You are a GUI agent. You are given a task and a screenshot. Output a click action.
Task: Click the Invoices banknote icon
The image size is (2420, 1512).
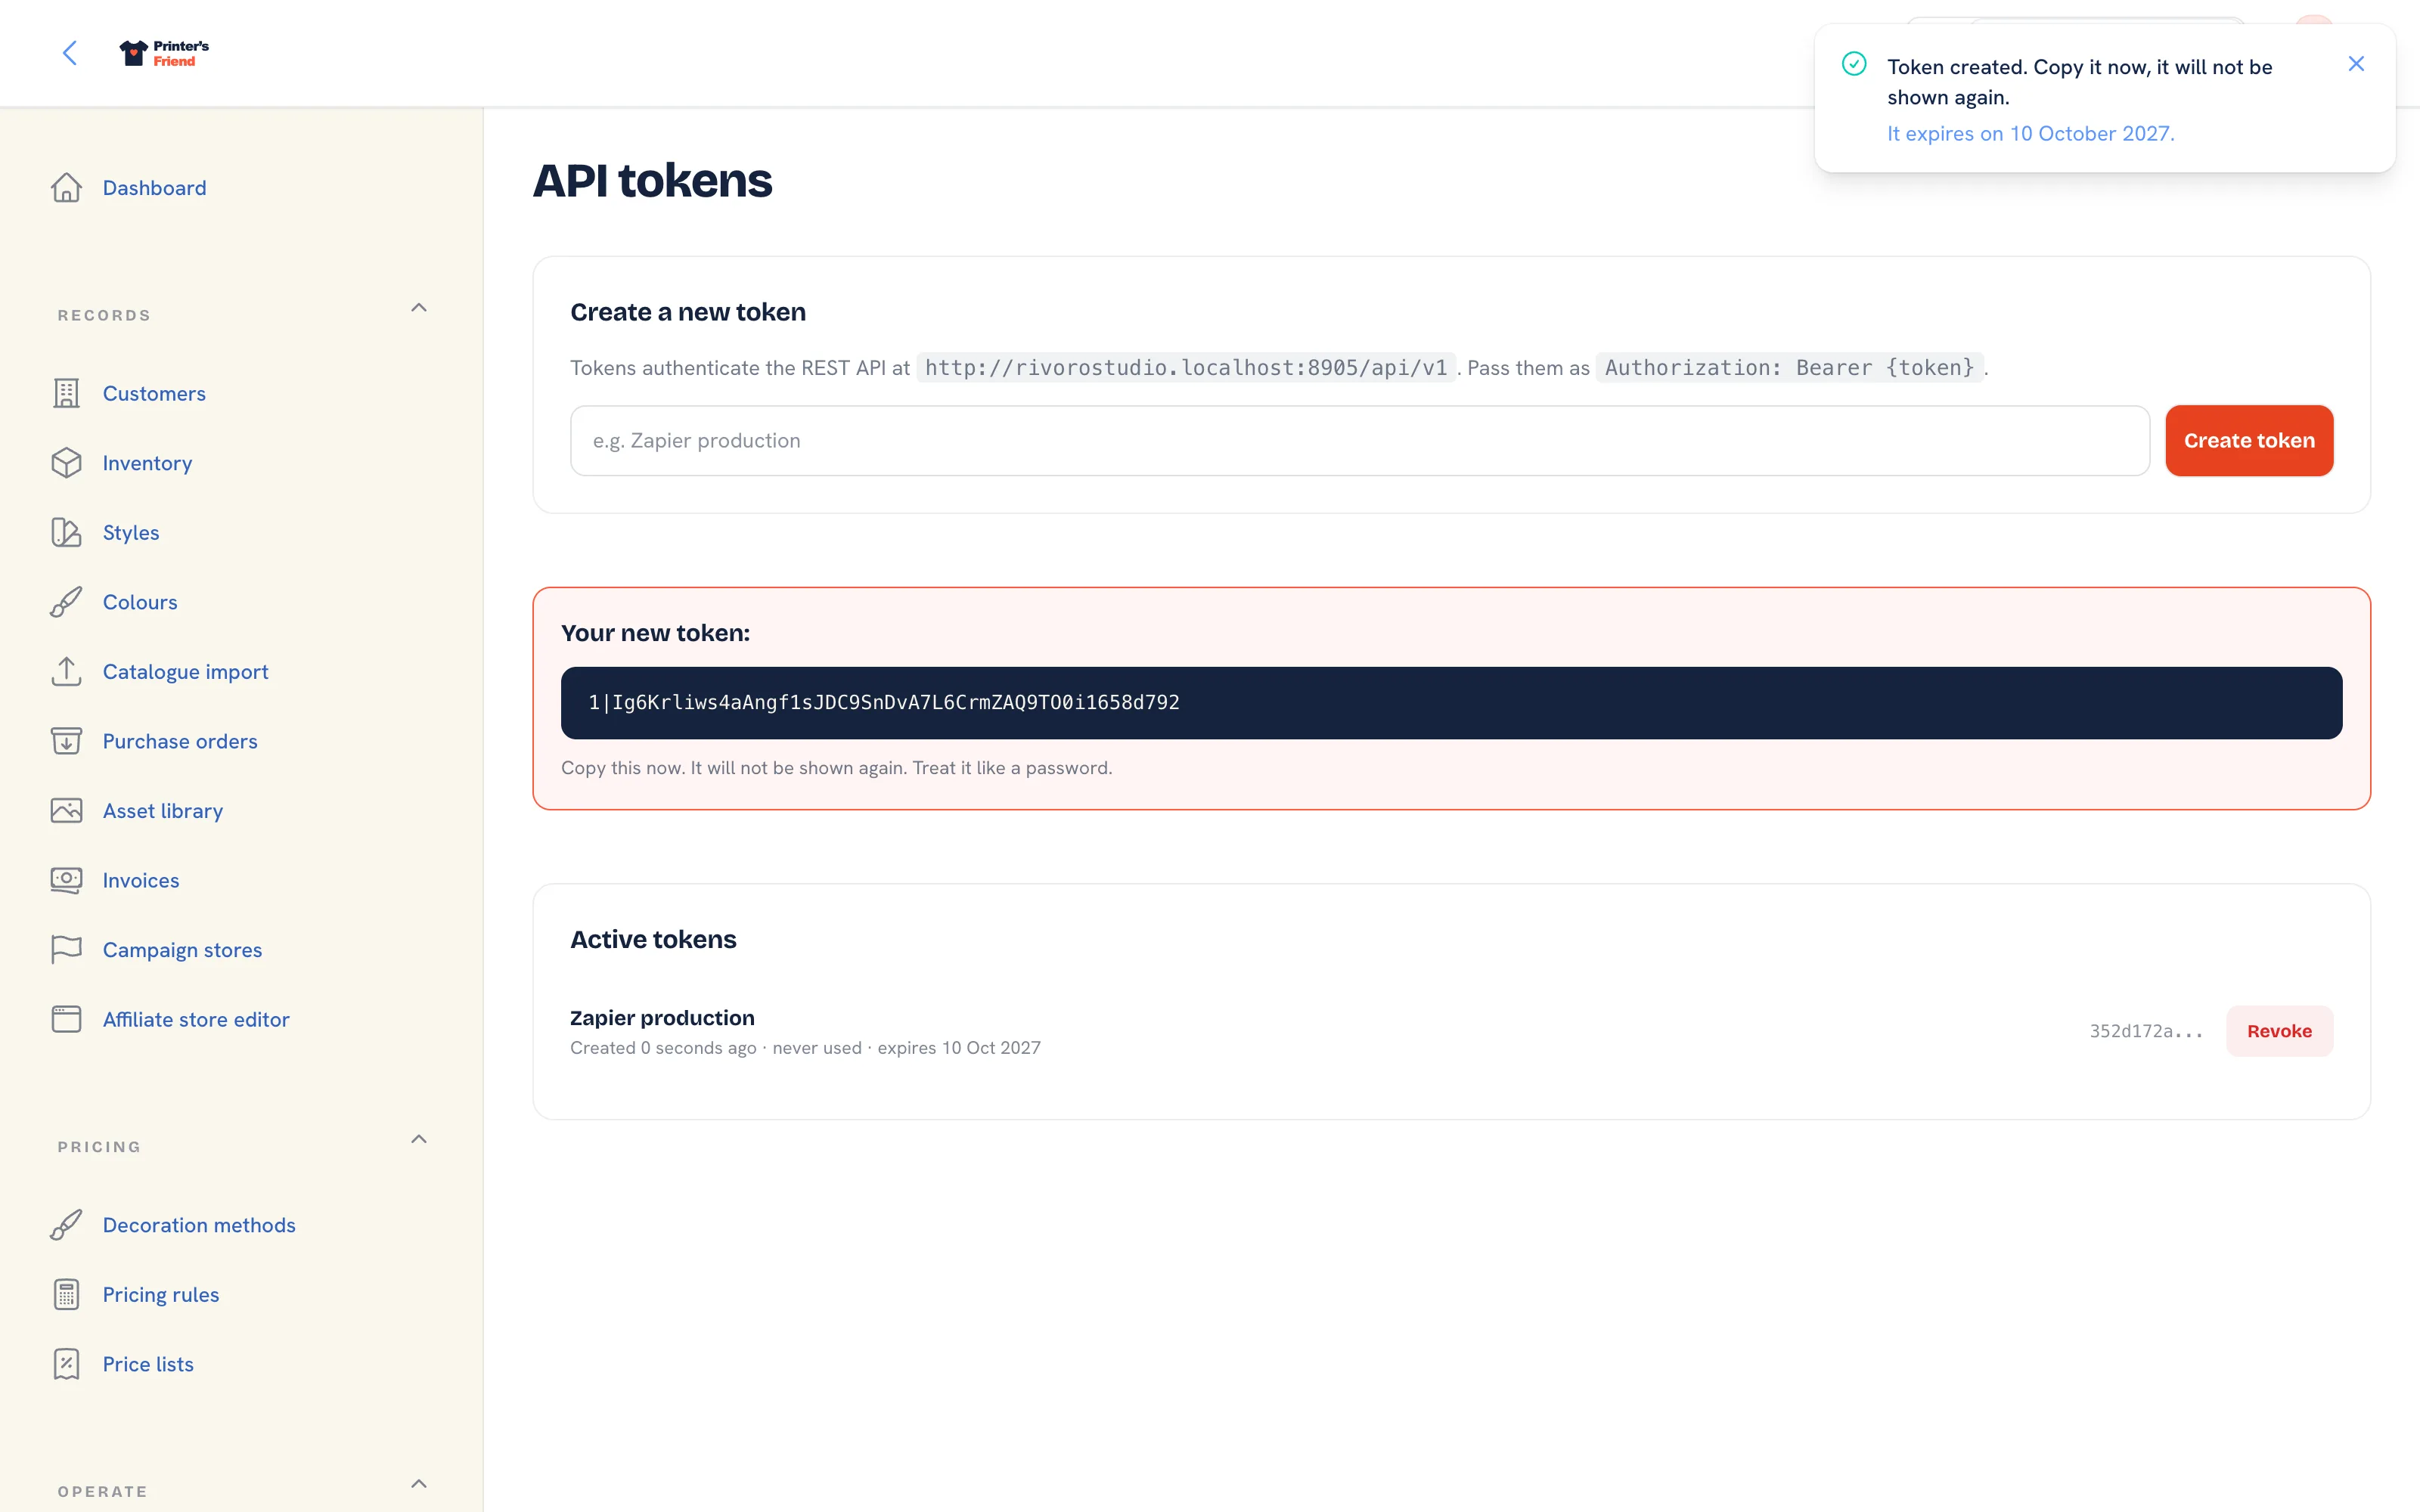[66, 880]
